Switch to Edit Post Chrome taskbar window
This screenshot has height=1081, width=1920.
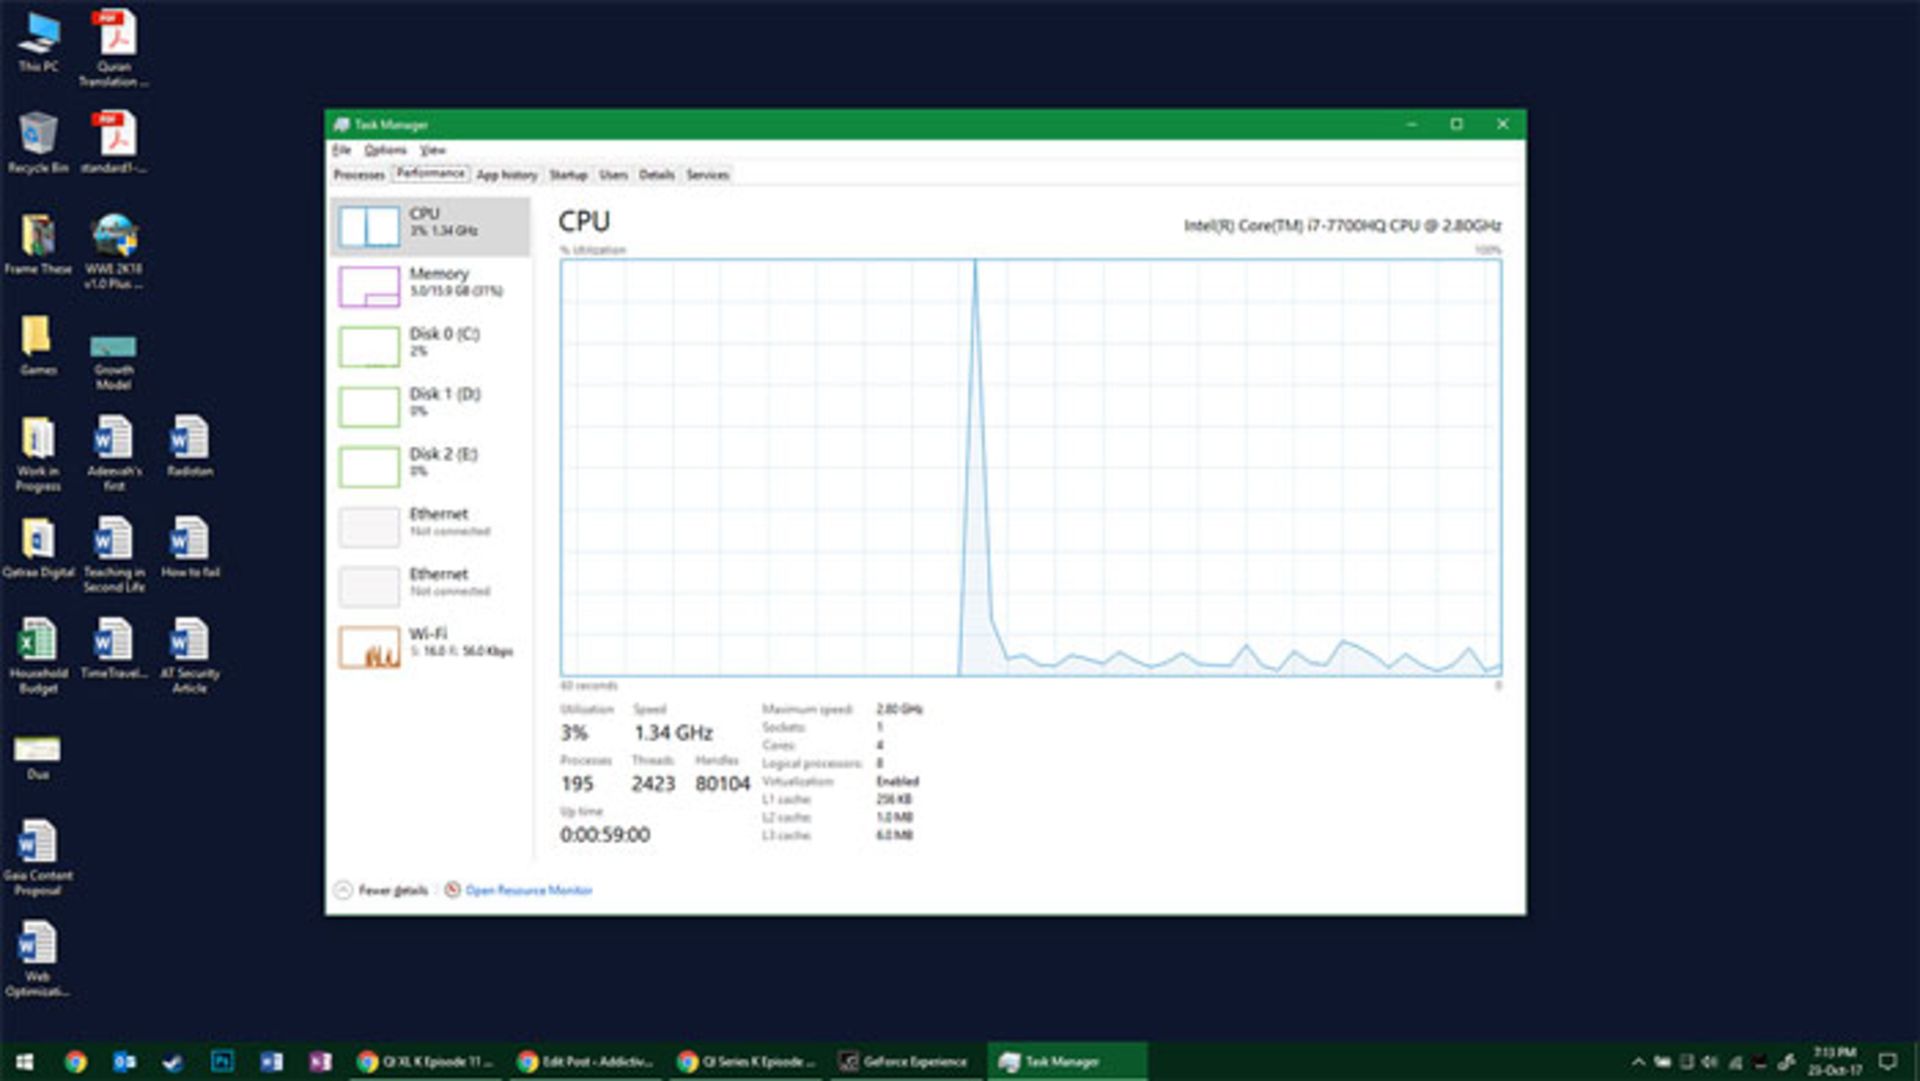(586, 1061)
